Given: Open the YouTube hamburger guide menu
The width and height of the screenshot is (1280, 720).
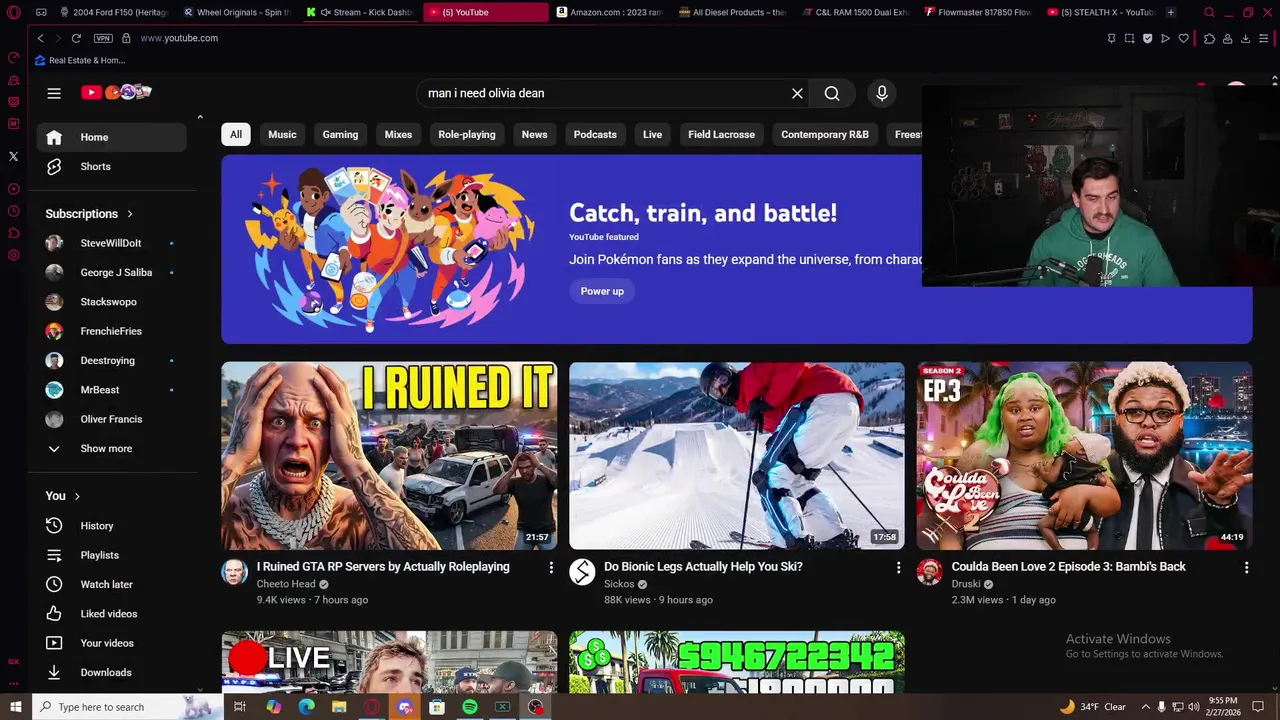Looking at the screenshot, I should pos(54,93).
